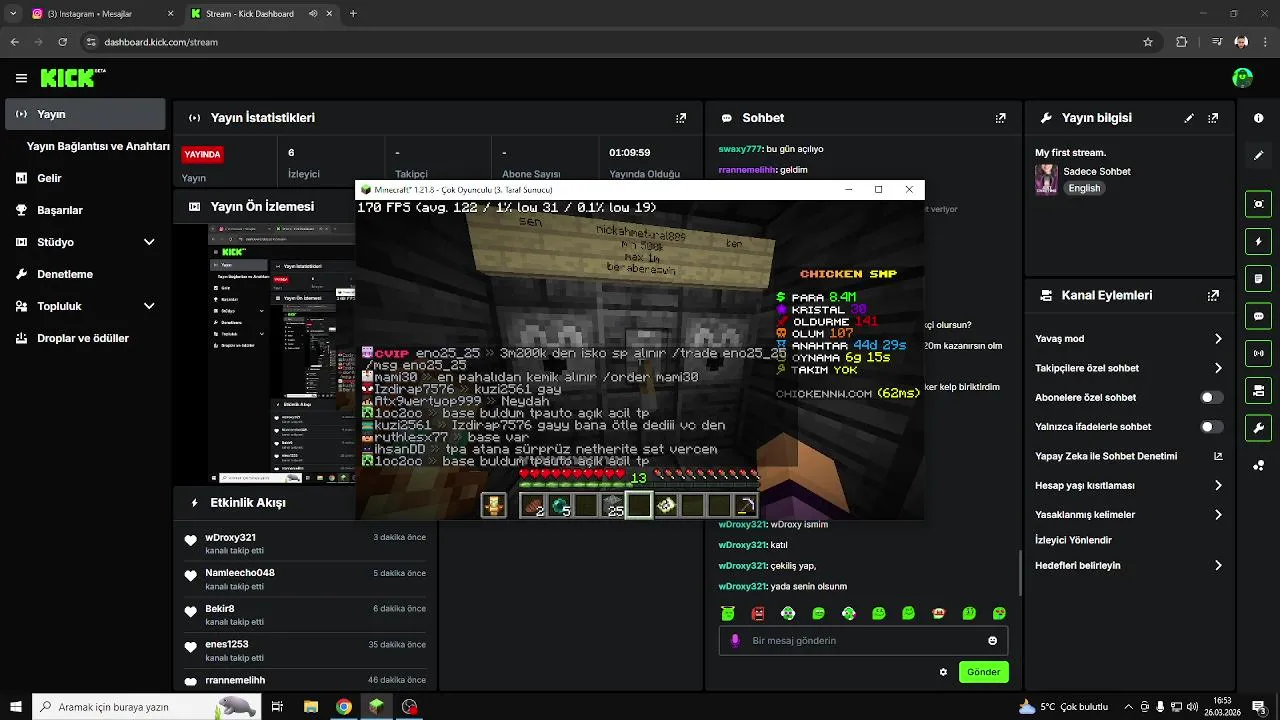Click the KICK logo
1280x720 pixels.
pos(69,78)
